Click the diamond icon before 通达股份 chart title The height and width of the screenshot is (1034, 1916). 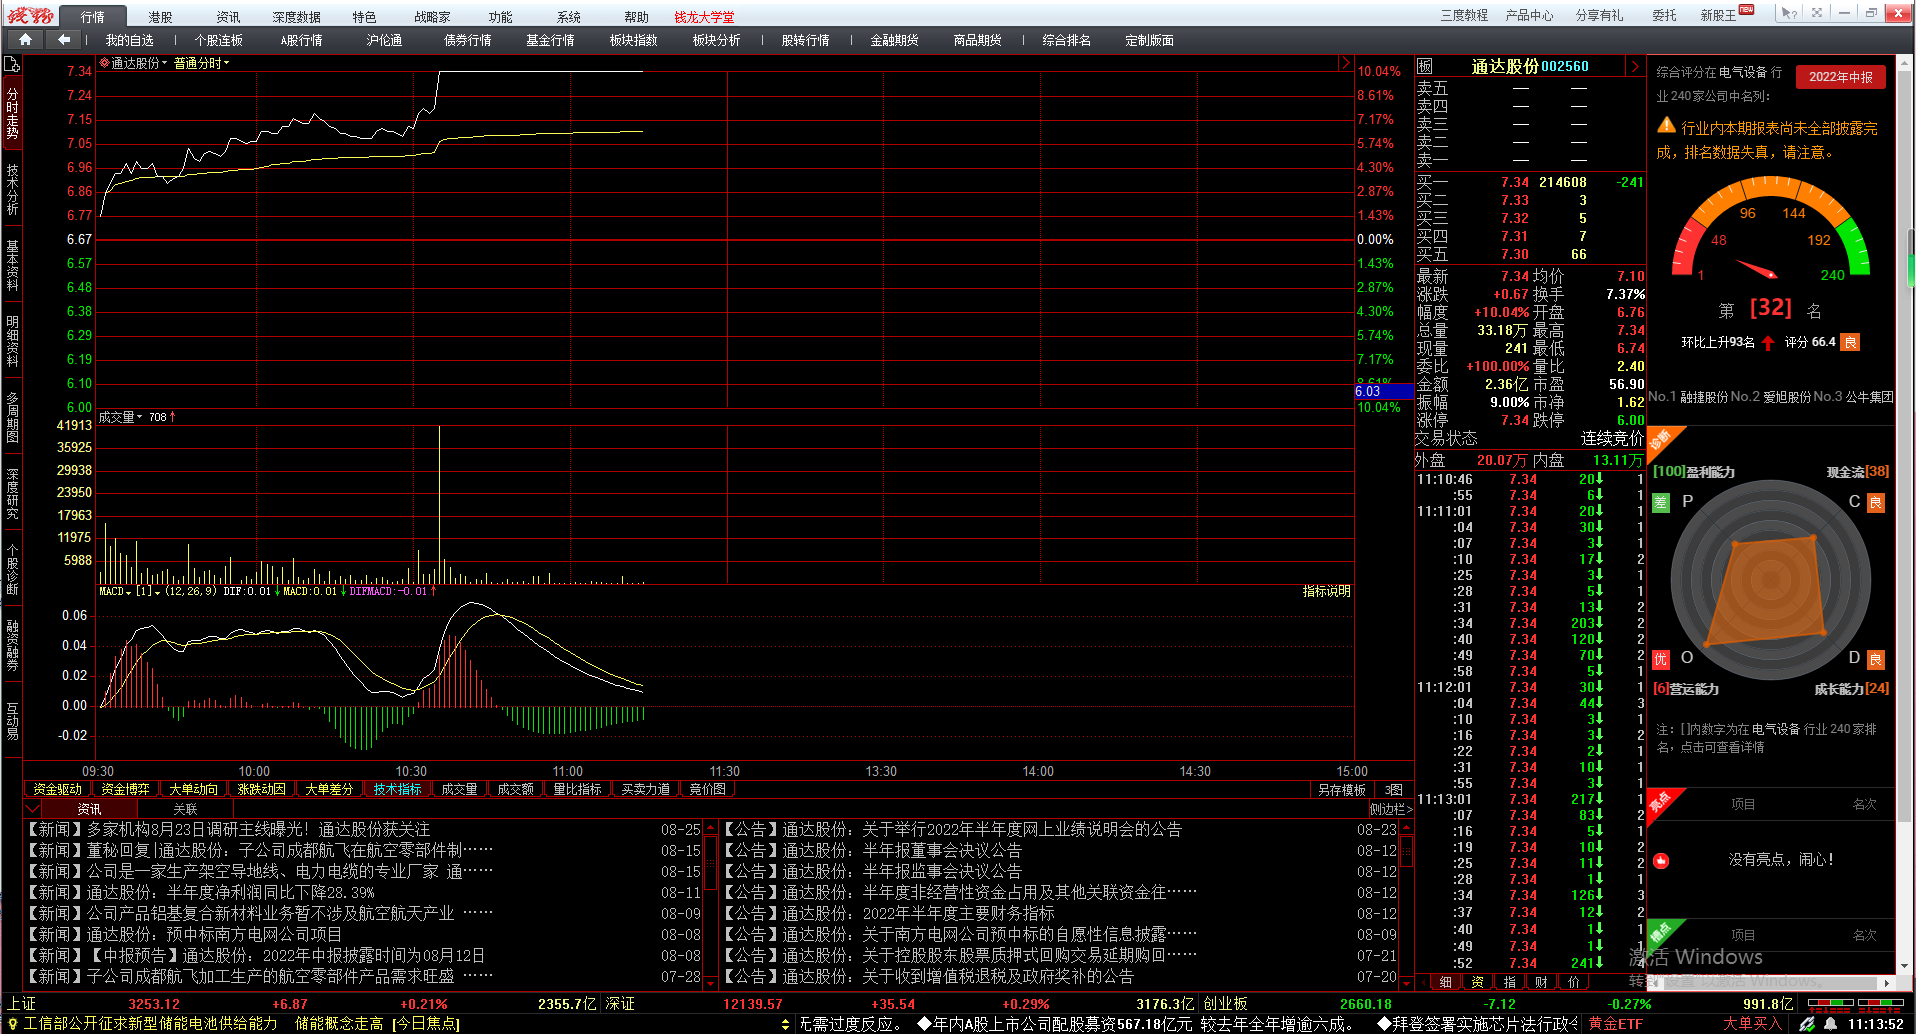[104, 63]
